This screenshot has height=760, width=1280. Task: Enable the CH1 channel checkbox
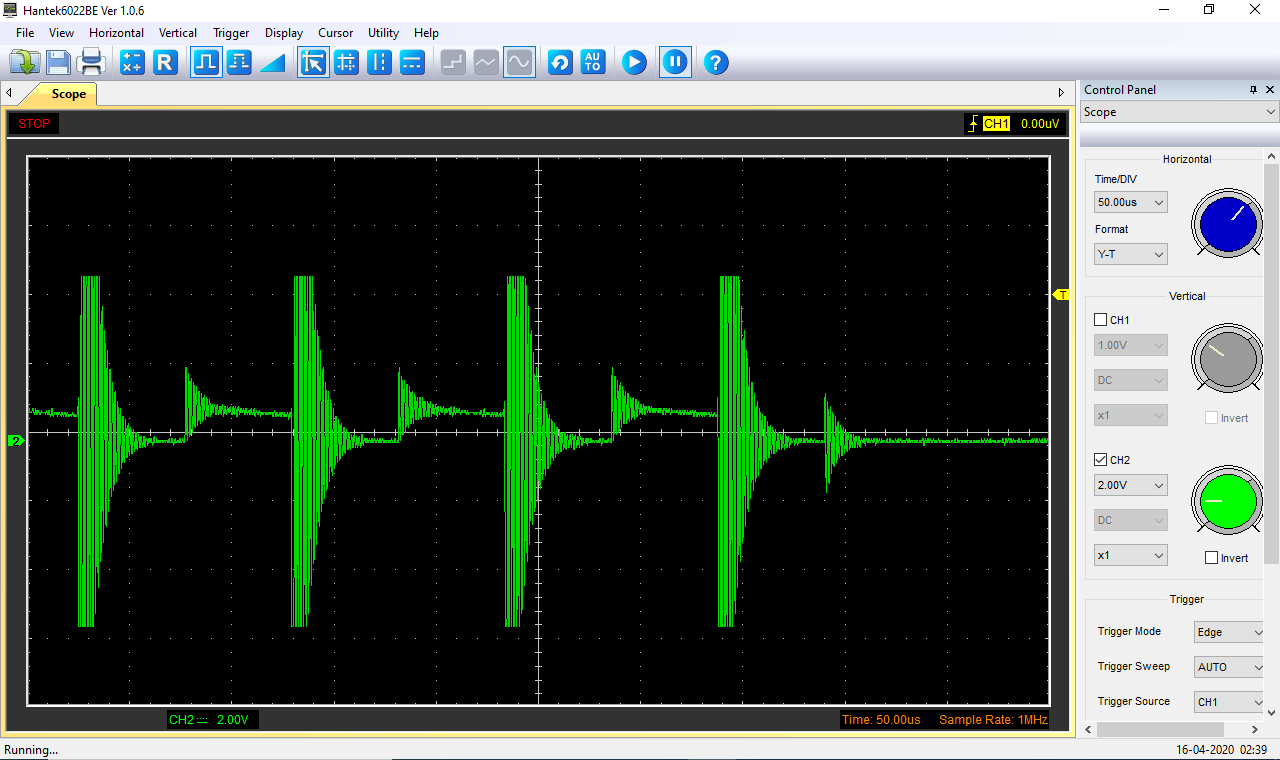pyautogui.click(x=1101, y=320)
